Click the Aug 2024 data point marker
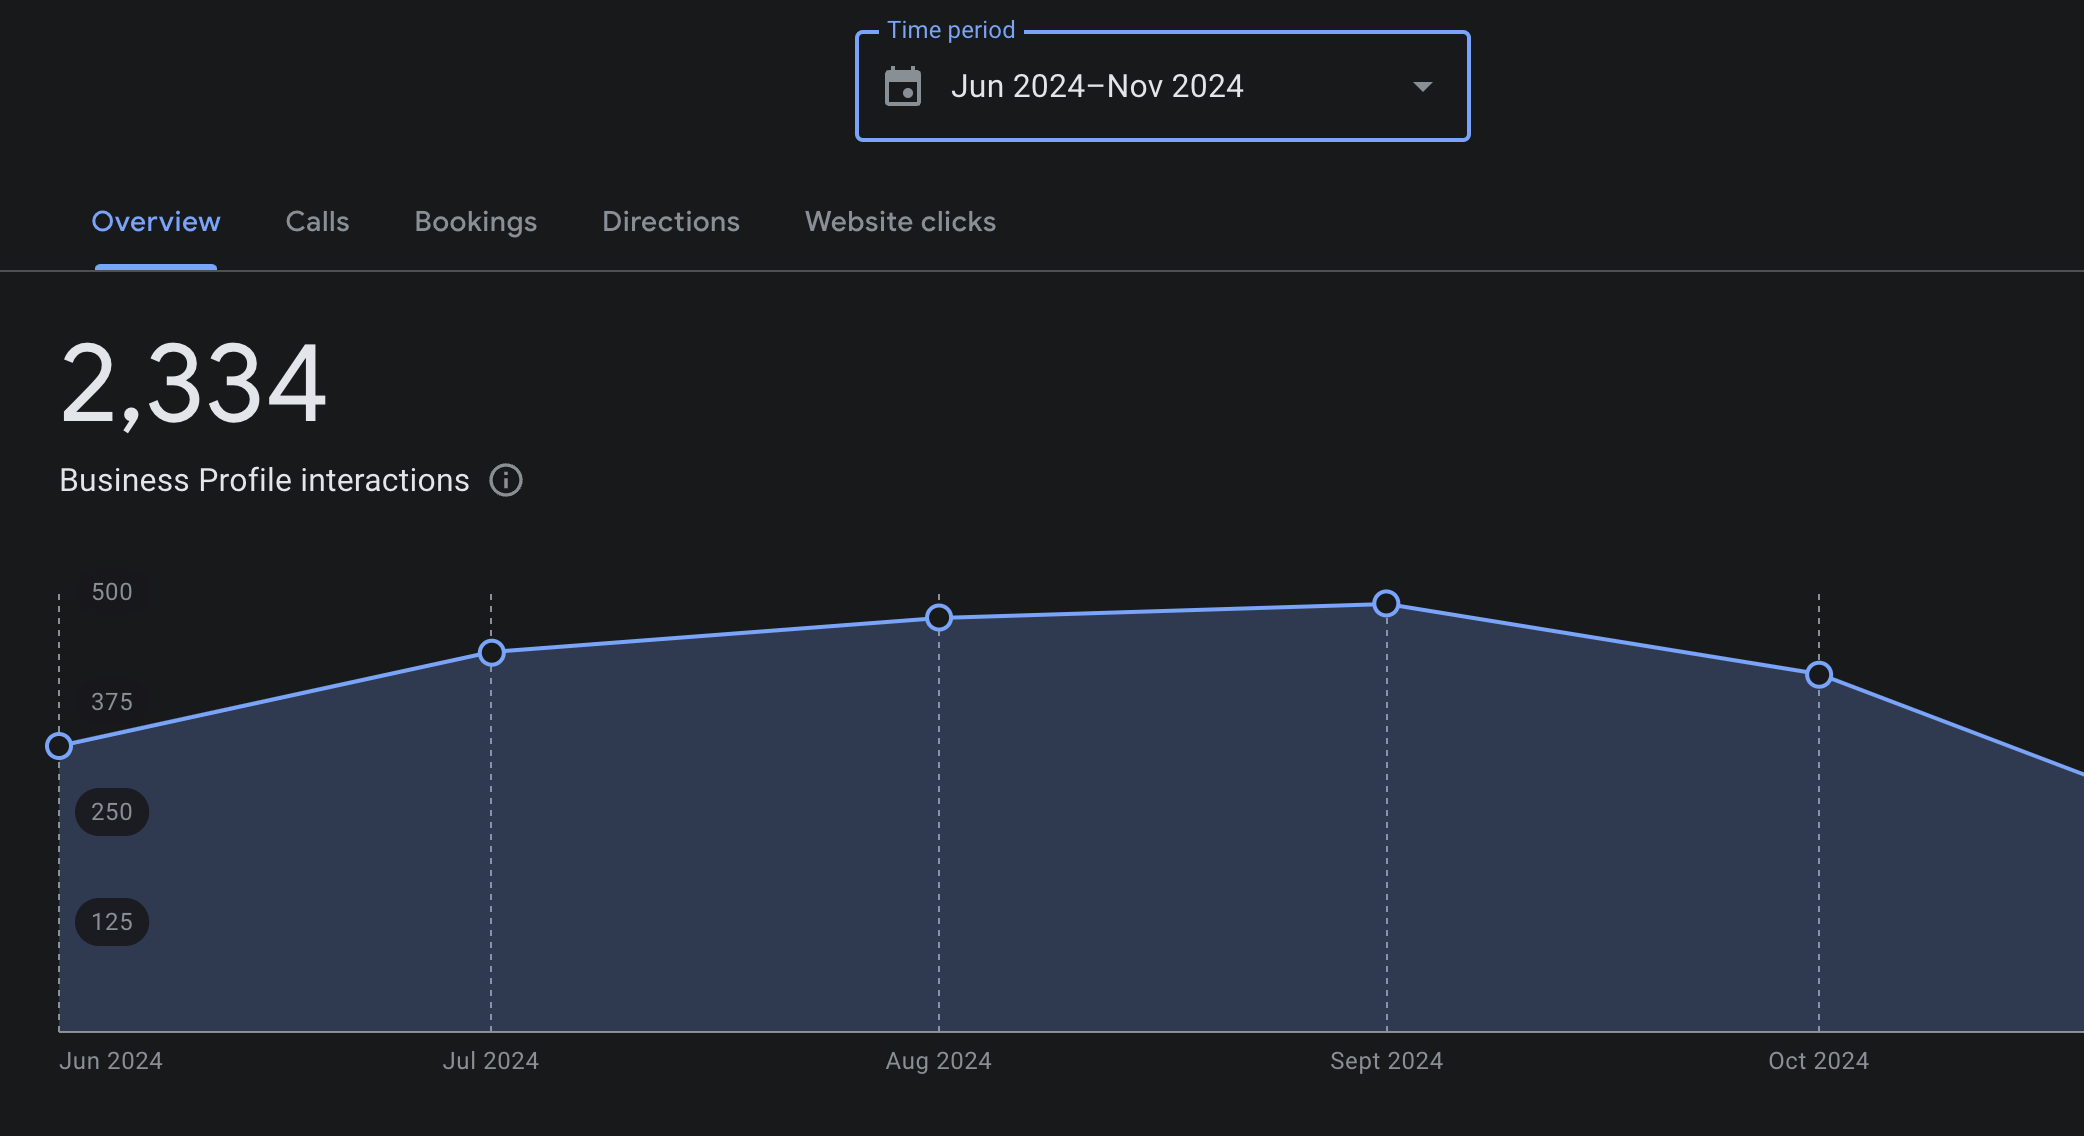The image size is (2084, 1136). [938, 617]
